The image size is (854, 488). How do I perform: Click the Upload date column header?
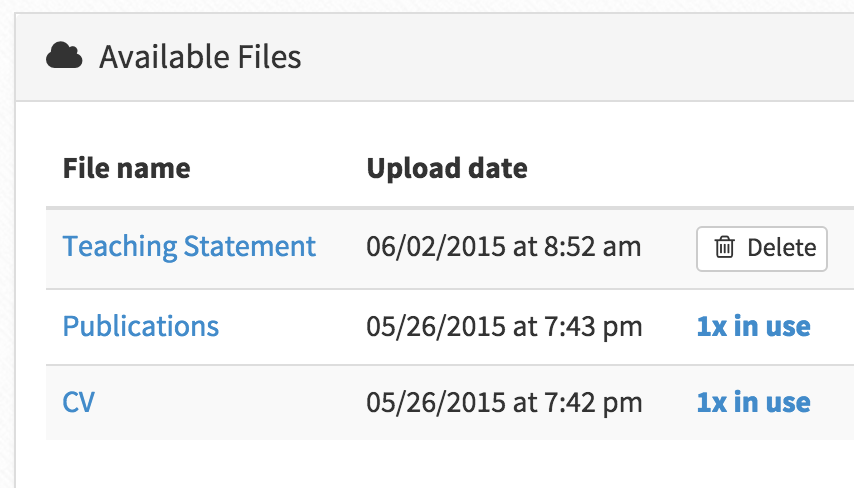(447, 168)
